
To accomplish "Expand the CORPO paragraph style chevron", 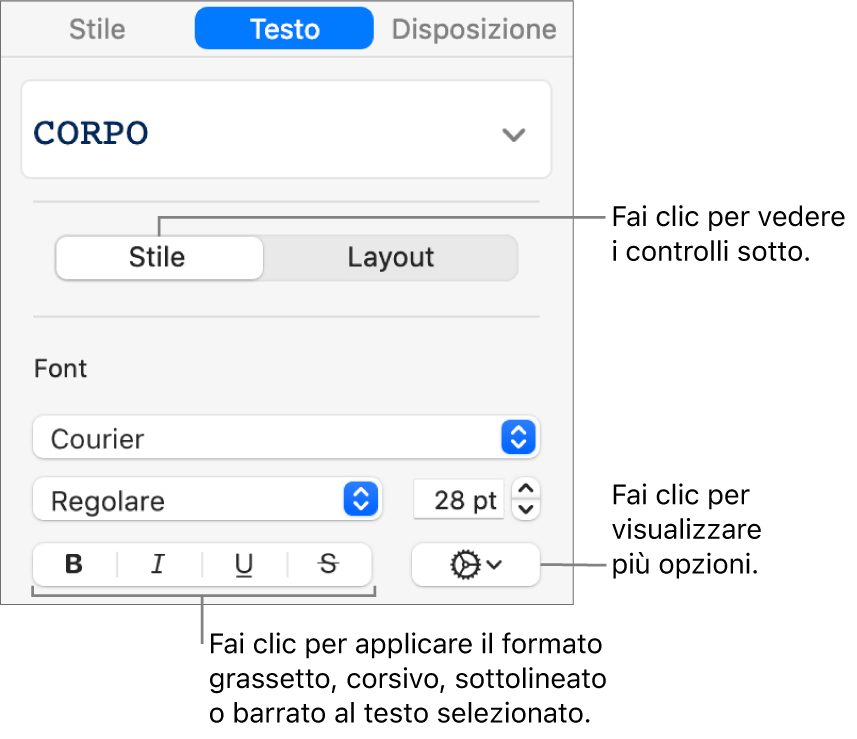I will pyautogui.click(x=514, y=134).
